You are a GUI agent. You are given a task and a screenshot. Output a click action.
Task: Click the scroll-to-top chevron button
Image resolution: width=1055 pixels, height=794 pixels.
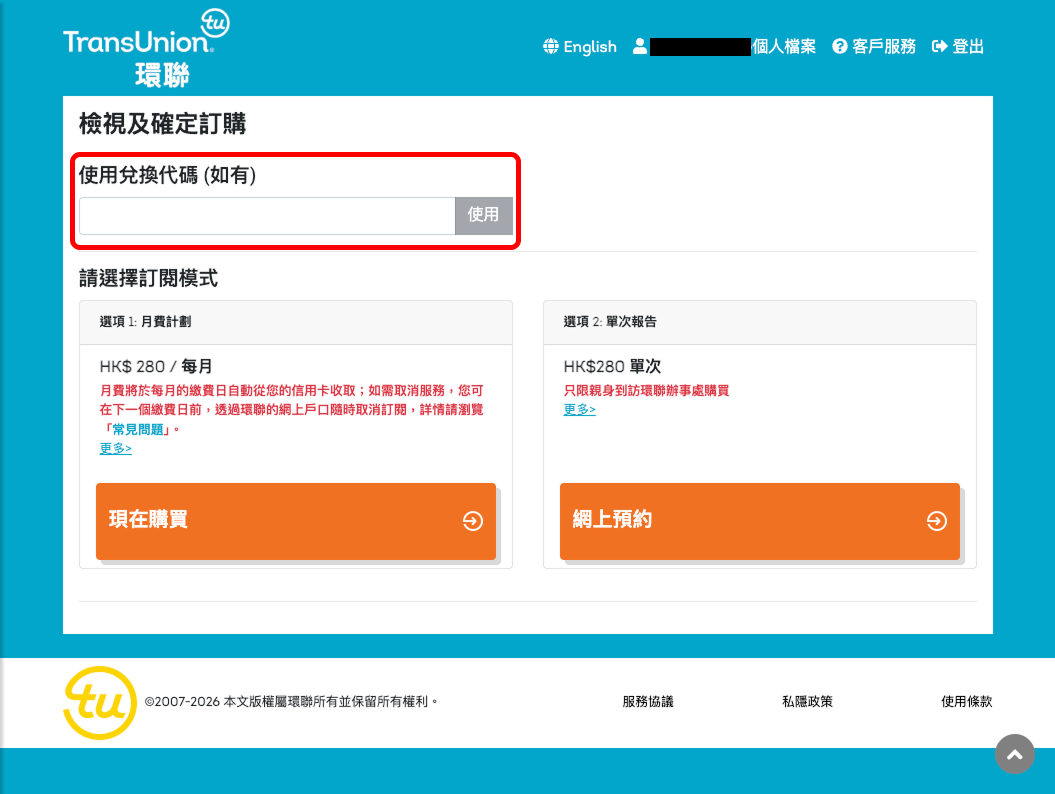pyautogui.click(x=1015, y=754)
